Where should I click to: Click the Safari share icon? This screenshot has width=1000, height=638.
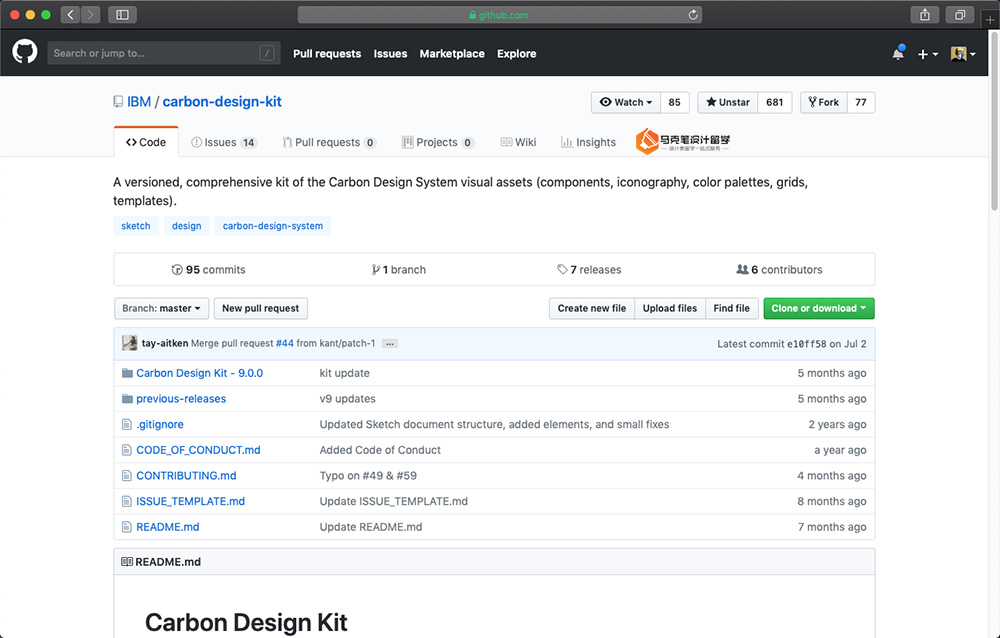[x=924, y=15]
